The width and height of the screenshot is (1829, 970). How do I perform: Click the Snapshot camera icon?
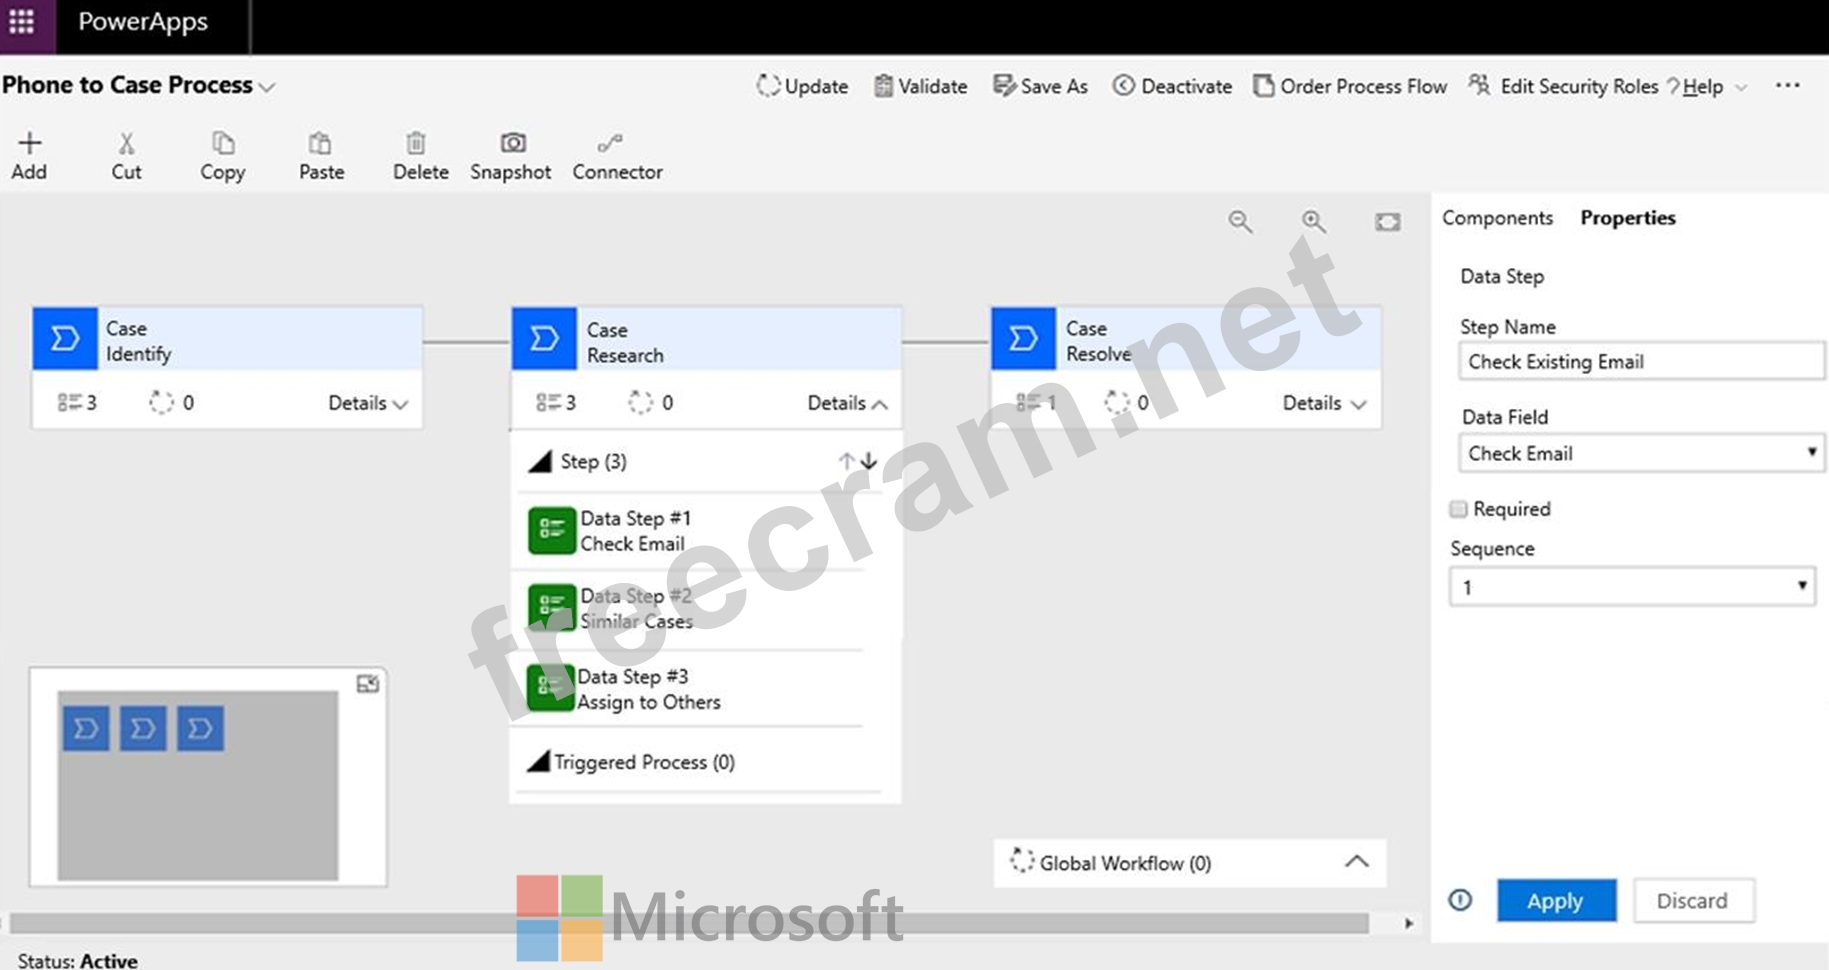click(x=512, y=144)
